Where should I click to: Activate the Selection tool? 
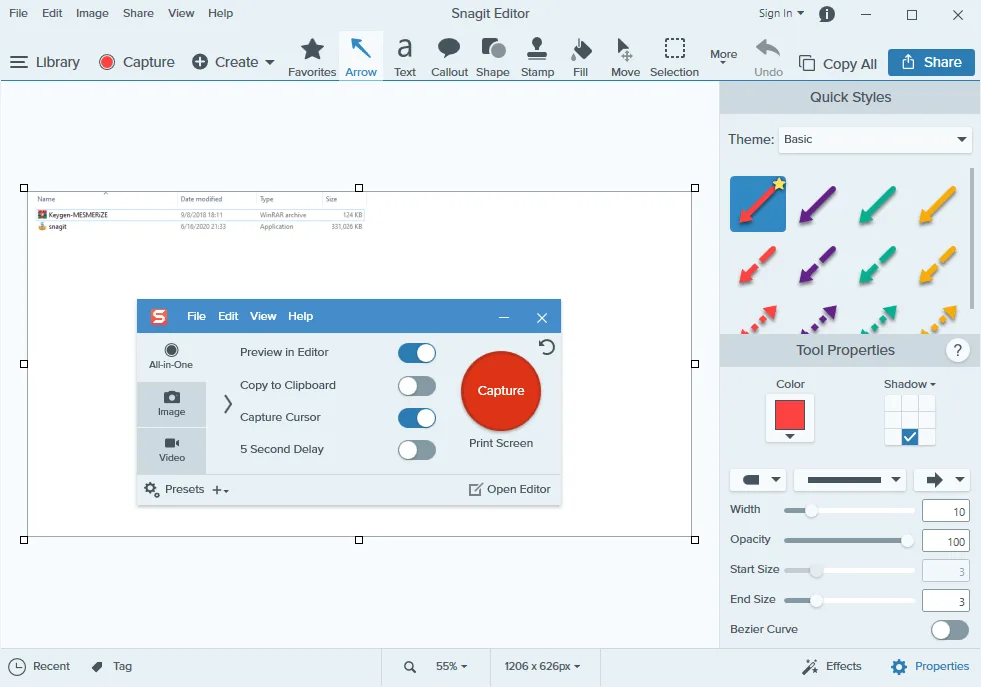[x=674, y=57]
